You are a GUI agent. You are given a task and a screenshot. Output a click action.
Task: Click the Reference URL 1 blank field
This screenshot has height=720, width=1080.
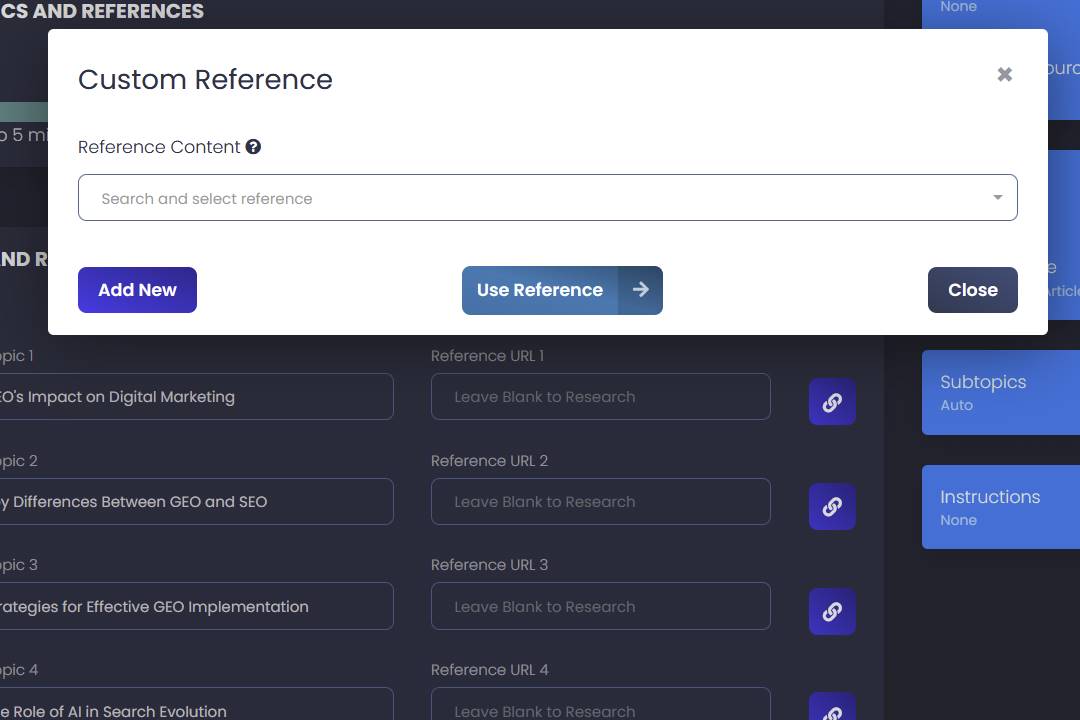[x=600, y=396]
